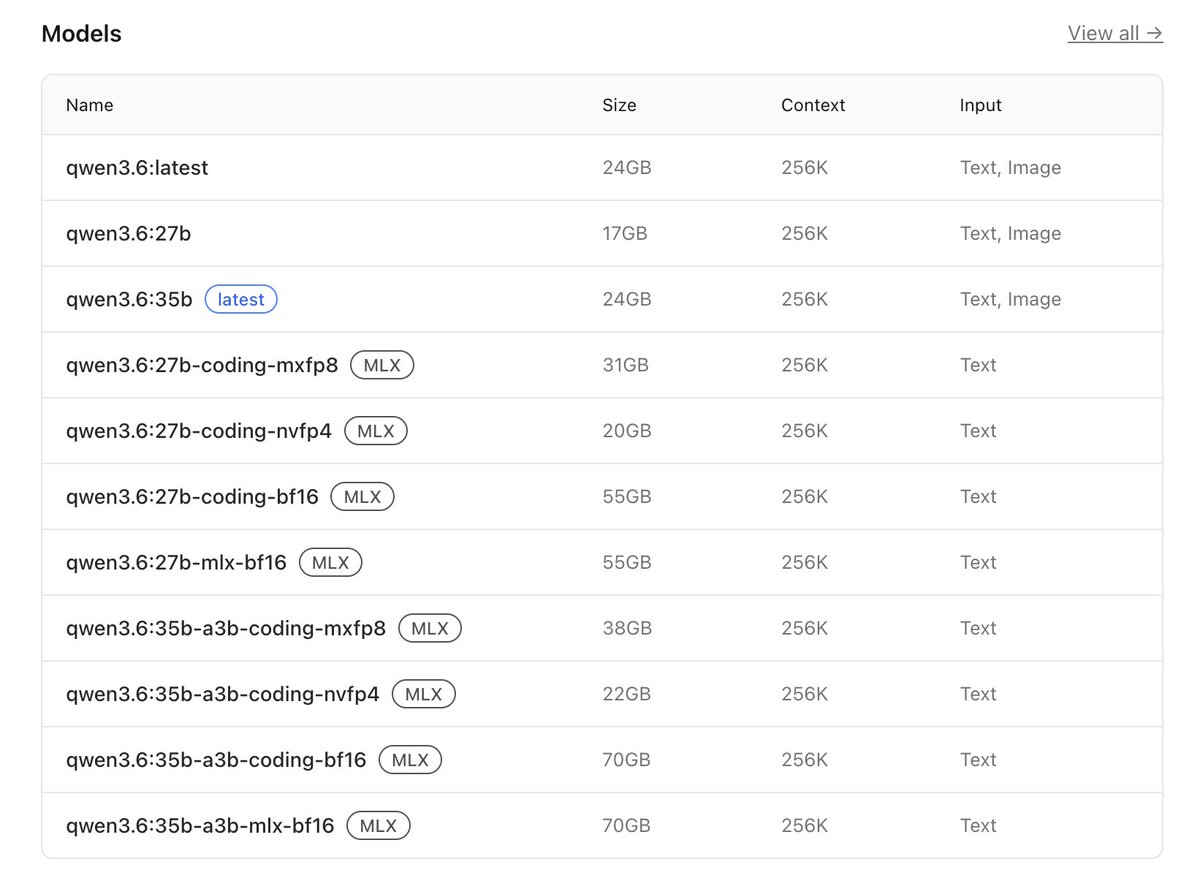
Task: Click the 17GB size value
Action: (x=625, y=234)
